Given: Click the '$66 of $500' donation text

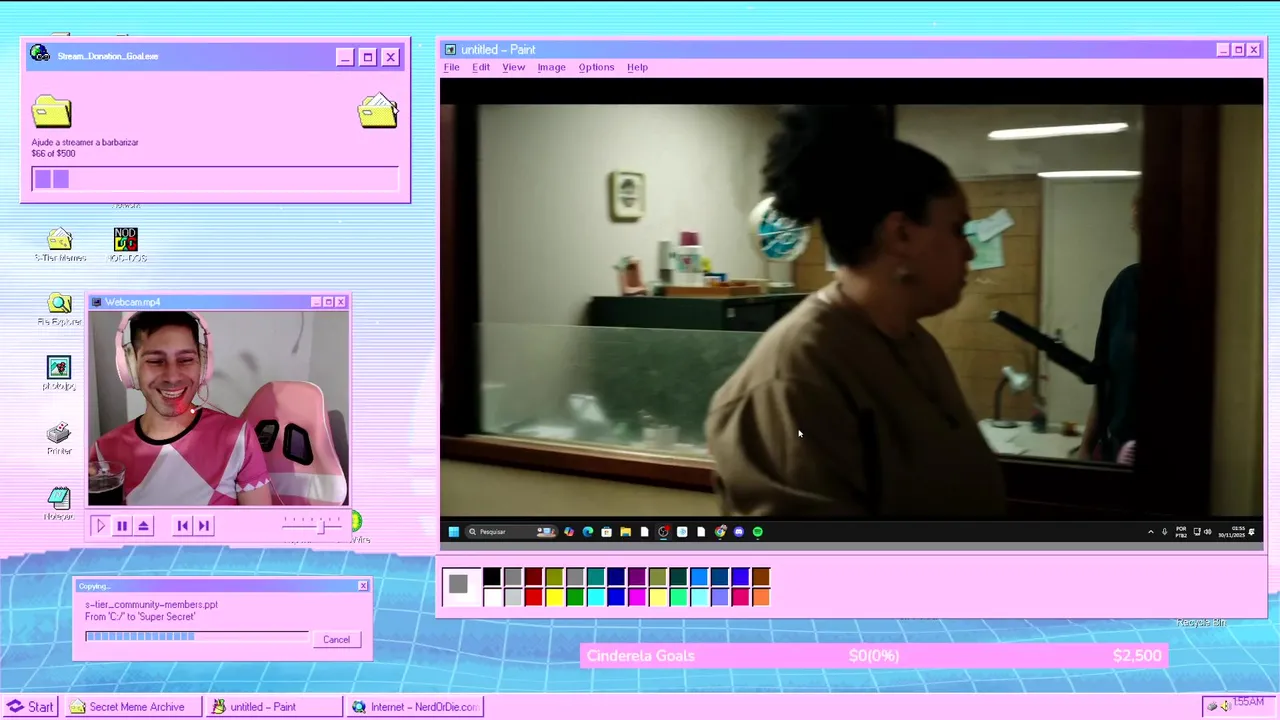Looking at the screenshot, I should click(x=53, y=154).
